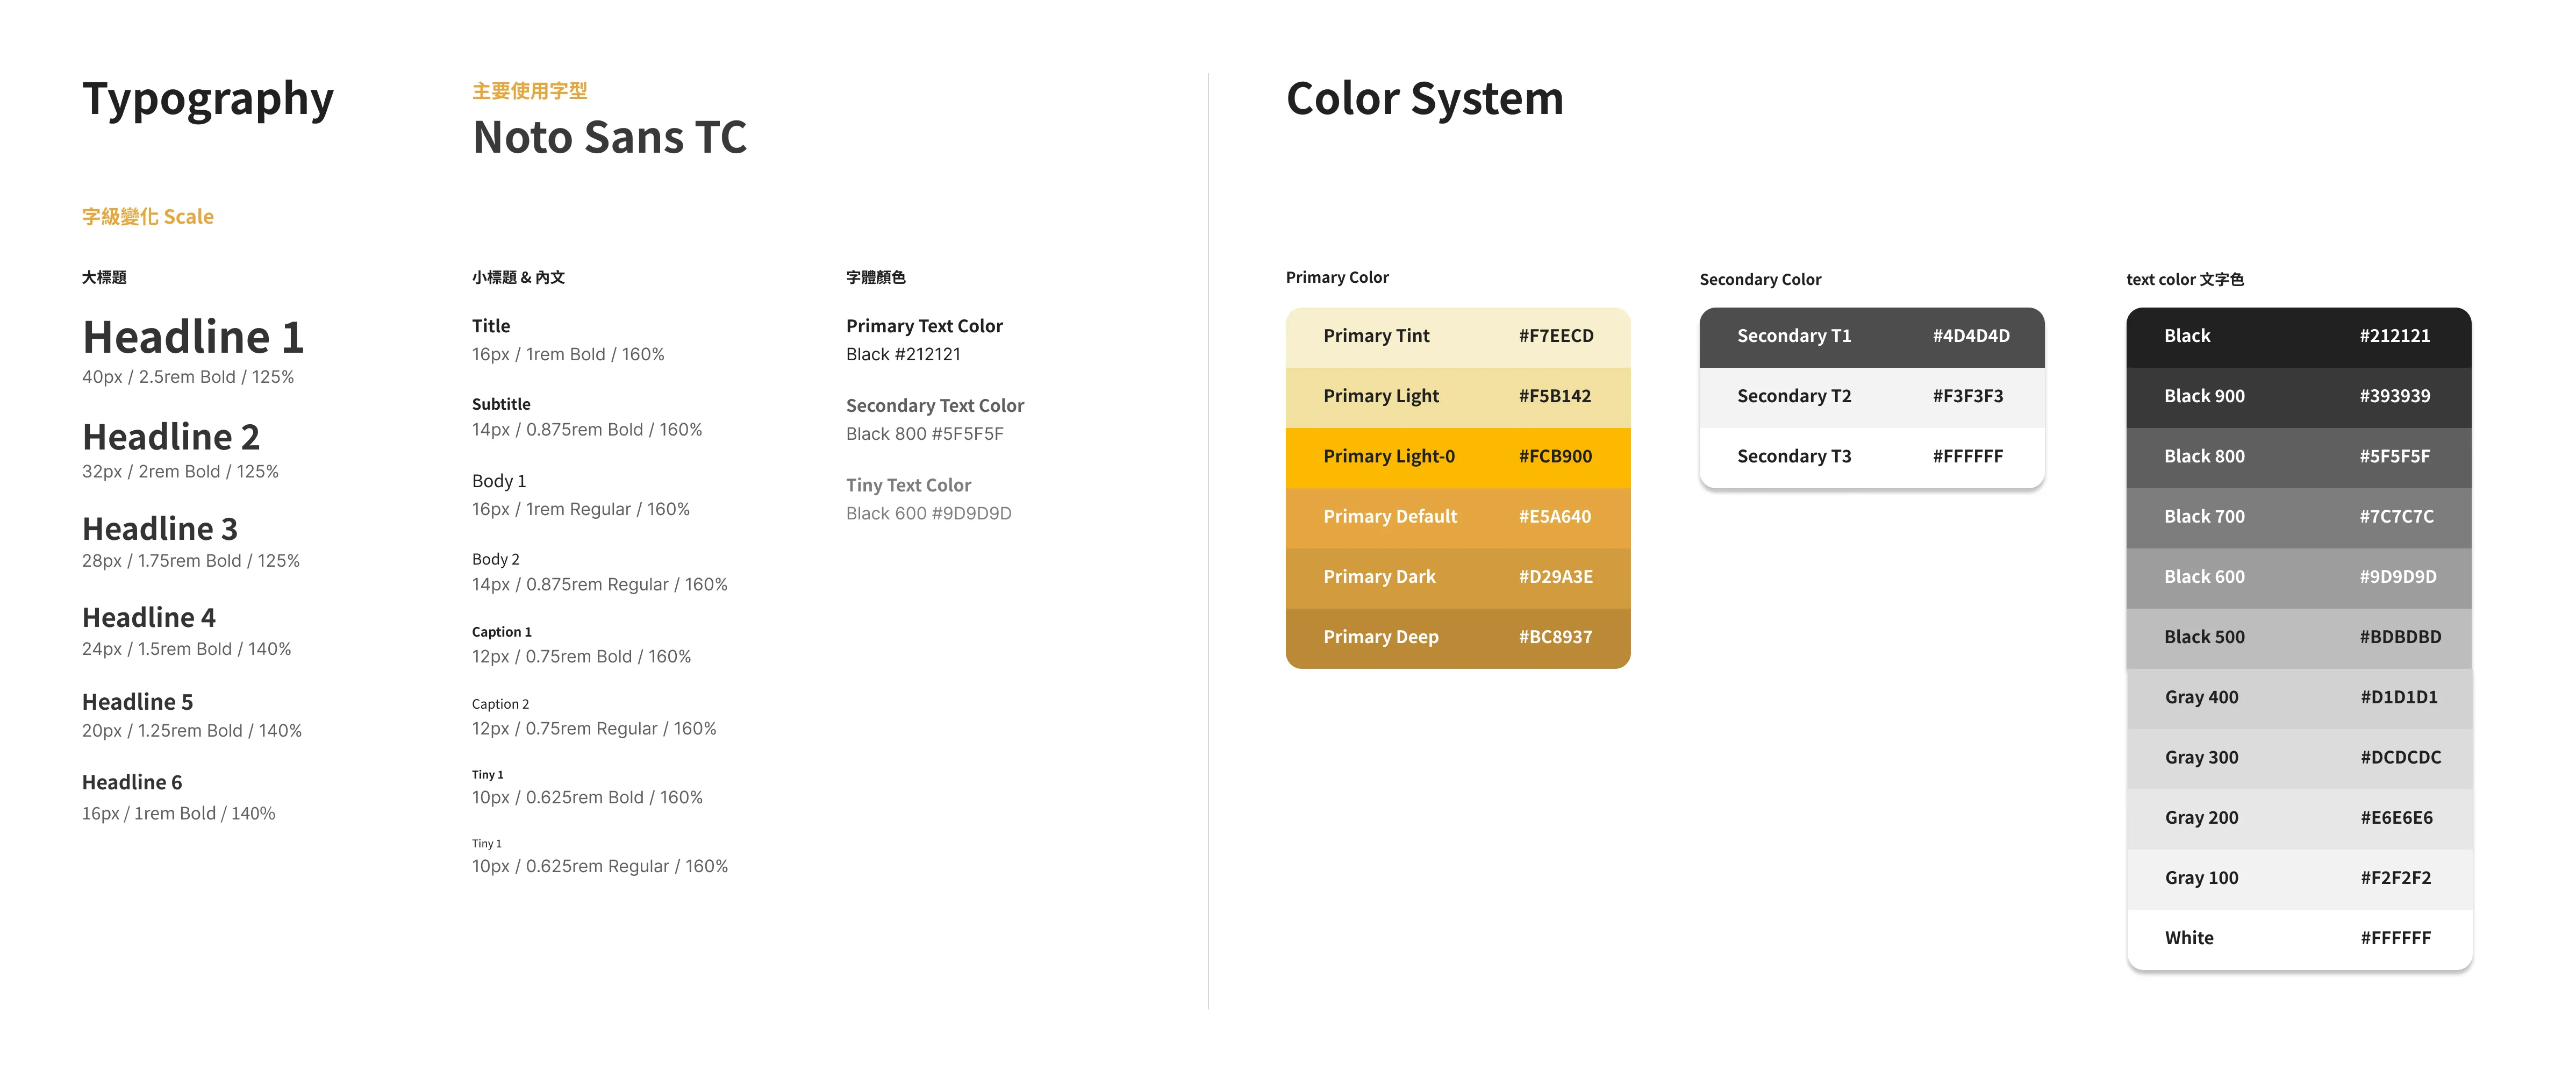Click the Black 800 #5F5F5F swatch

click(2298, 457)
